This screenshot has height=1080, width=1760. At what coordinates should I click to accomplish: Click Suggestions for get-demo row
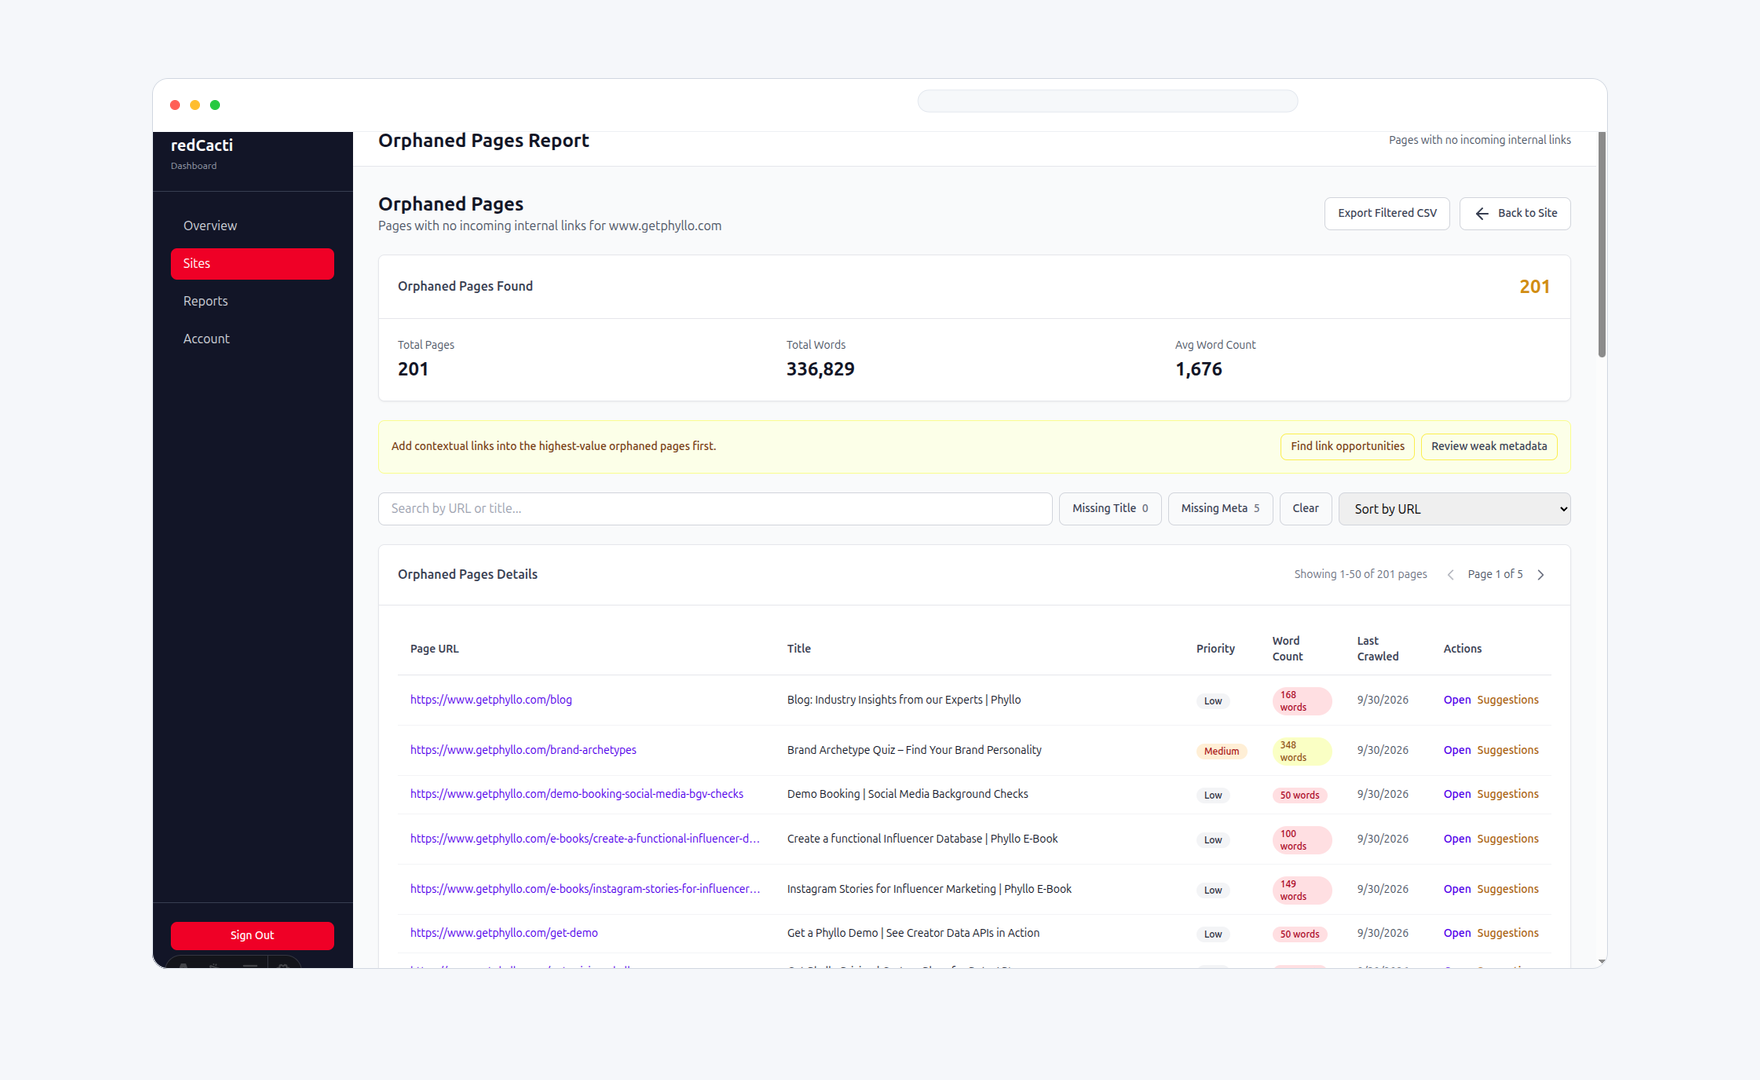1508,933
